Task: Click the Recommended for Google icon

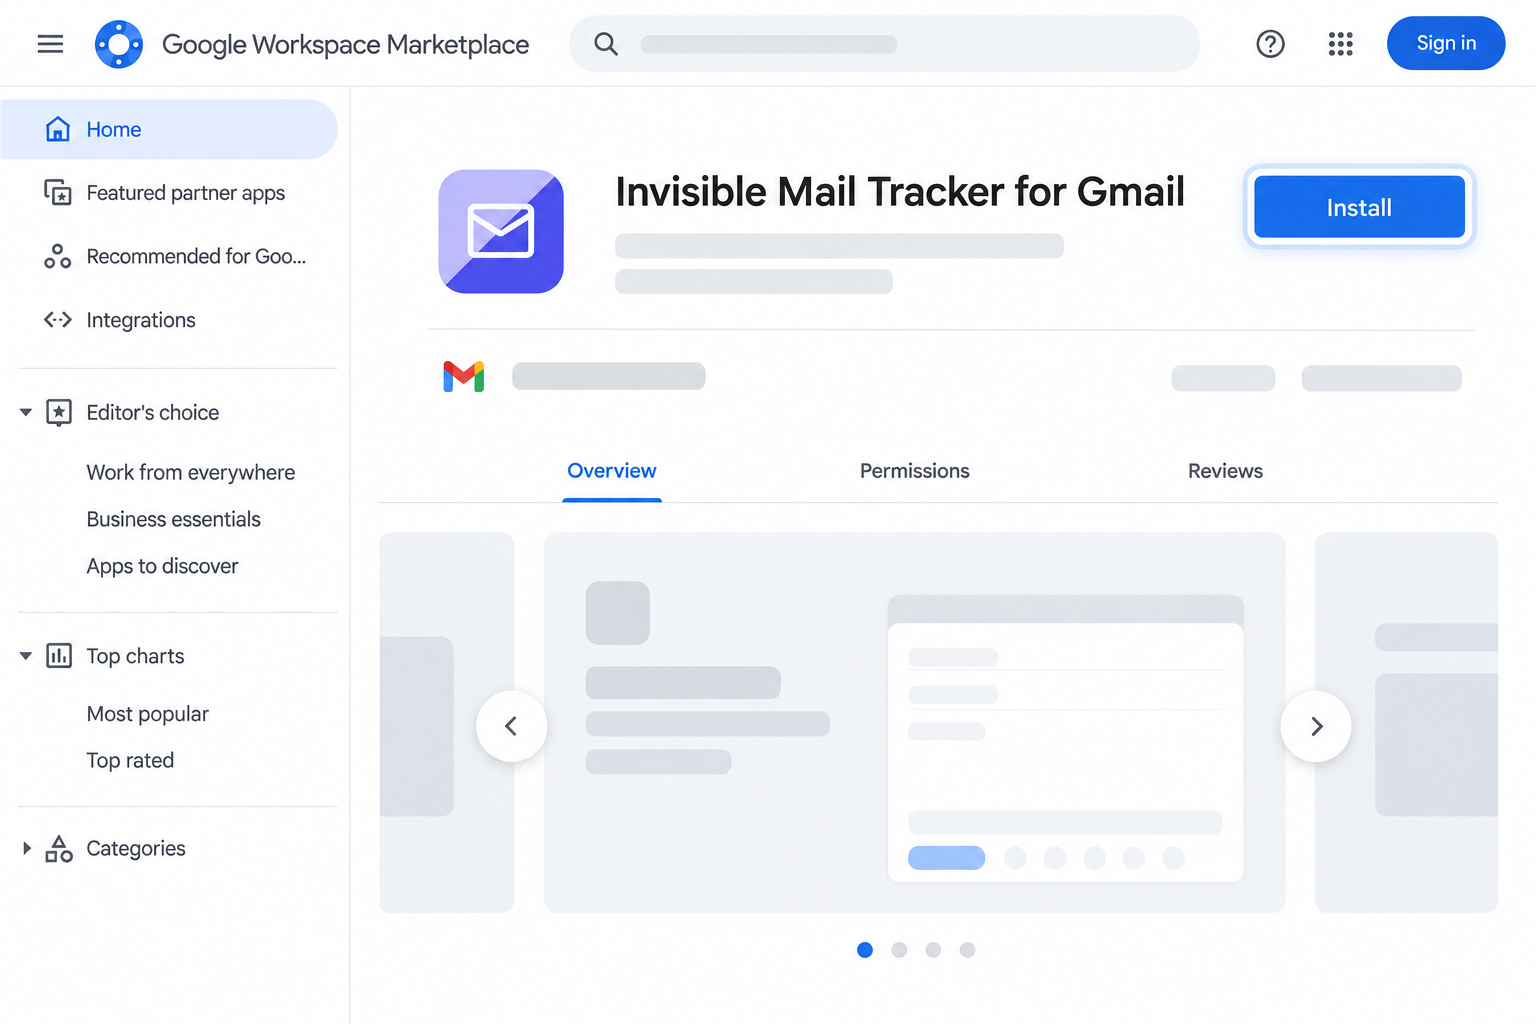Action: pyautogui.click(x=58, y=256)
